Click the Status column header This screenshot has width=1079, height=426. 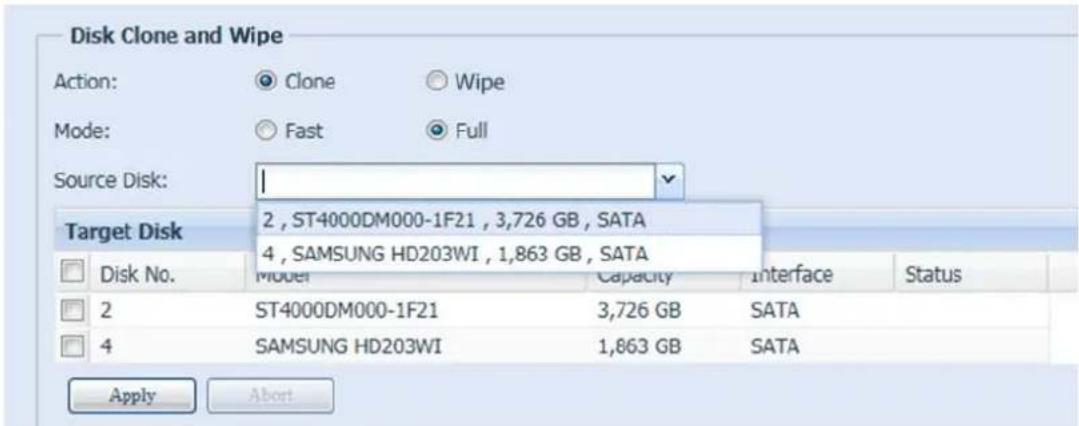(933, 275)
